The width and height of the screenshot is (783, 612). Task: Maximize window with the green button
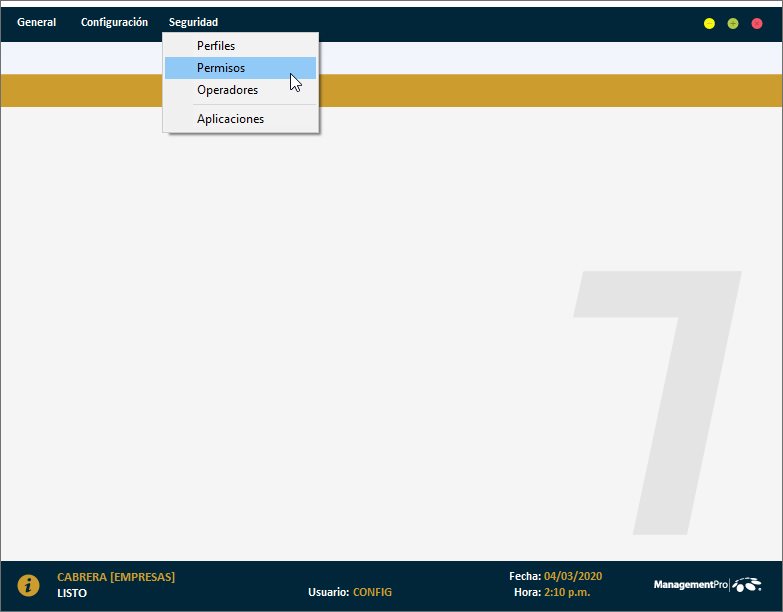[x=733, y=23]
